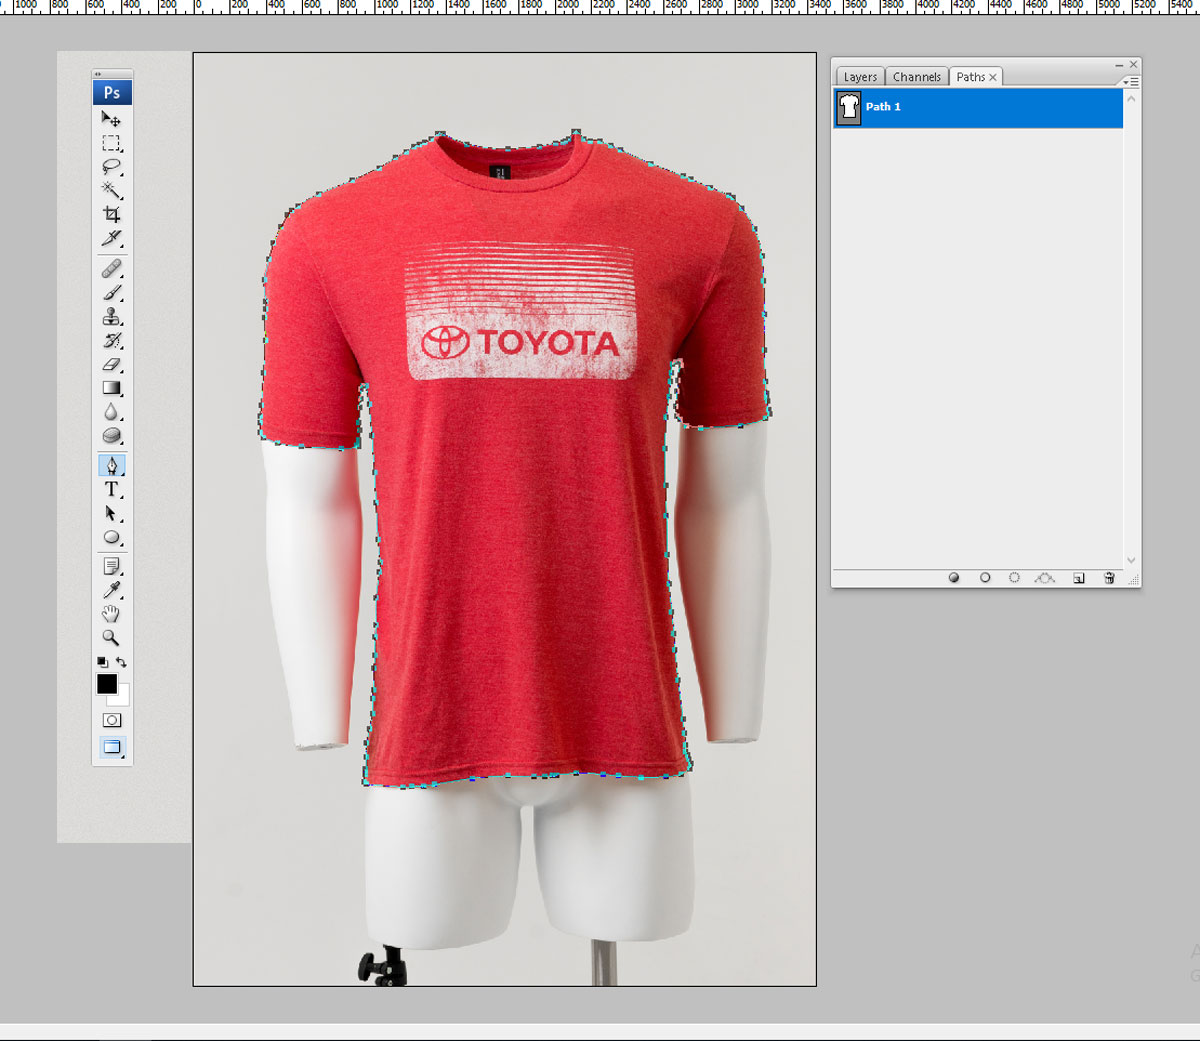Screen dimensions: 1200x1041
Task: Select the Blur droplet tool
Action: (111, 412)
